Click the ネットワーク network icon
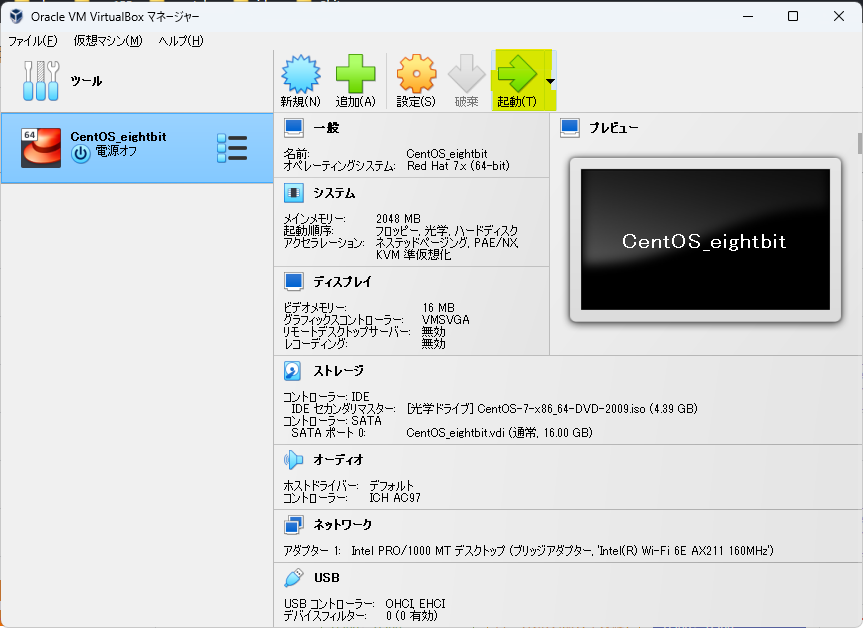Image resolution: width=863 pixels, height=628 pixels. point(293,525)
